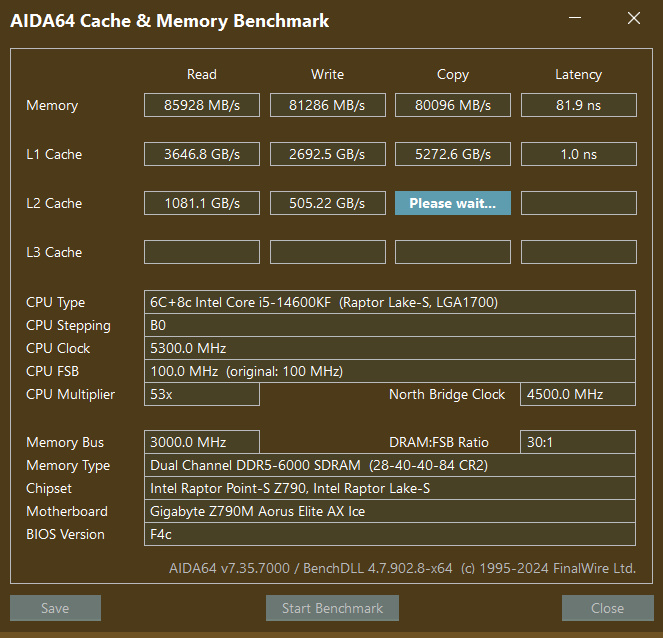This screenshot has height=638, width=663.
Task: Click the L1 Cache row label
Action: [x=54, y=154]
